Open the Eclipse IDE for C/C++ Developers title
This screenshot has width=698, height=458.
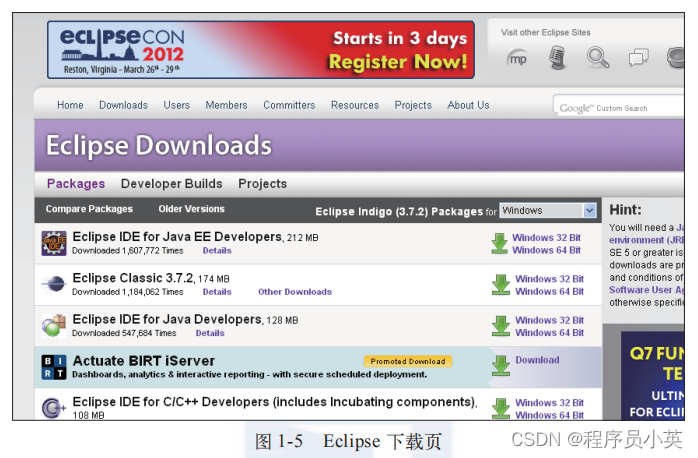point(274,402)
